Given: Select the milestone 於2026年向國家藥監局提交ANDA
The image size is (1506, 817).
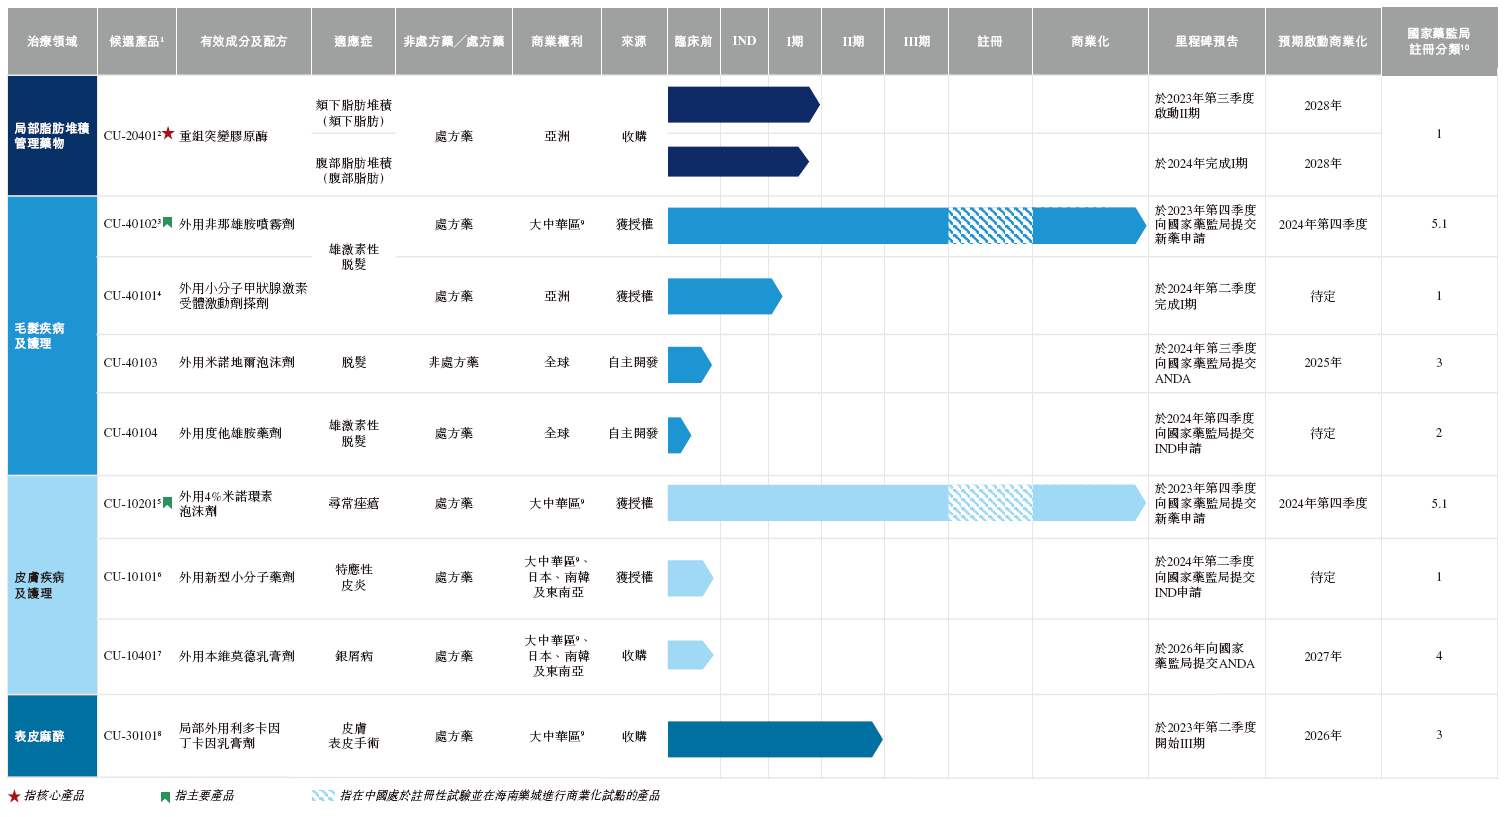Looking at the screenshot, I should coord(1204,656).
